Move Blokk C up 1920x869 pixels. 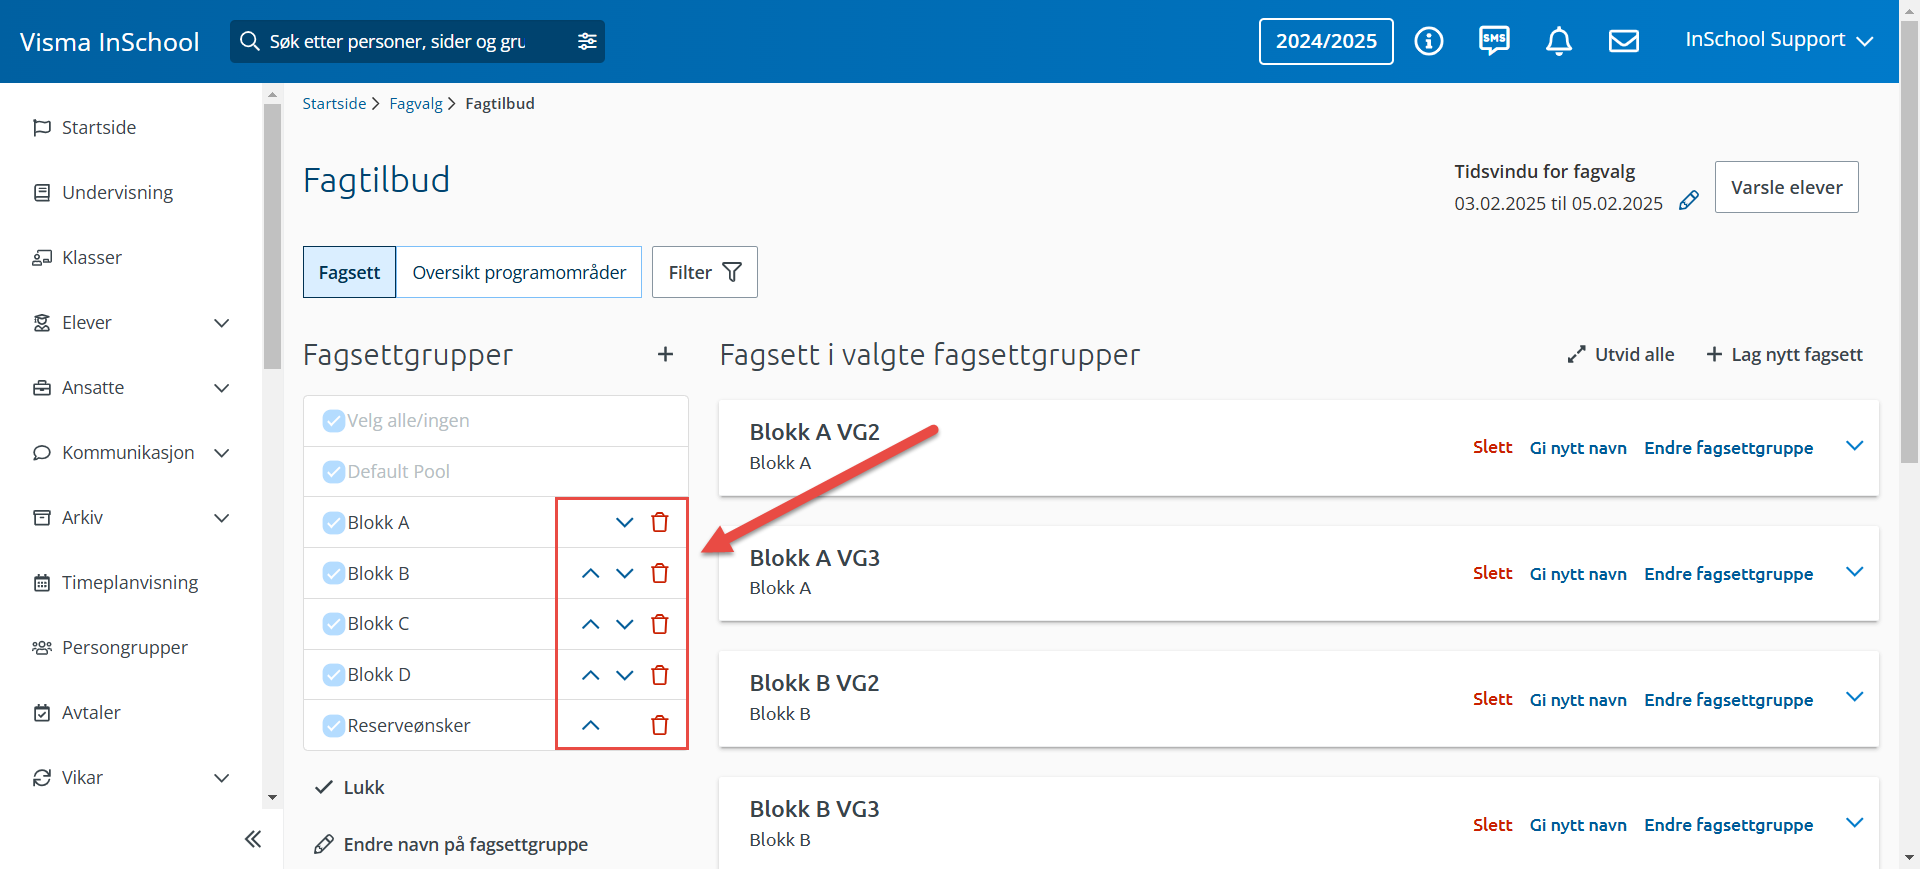pos(591,624)
